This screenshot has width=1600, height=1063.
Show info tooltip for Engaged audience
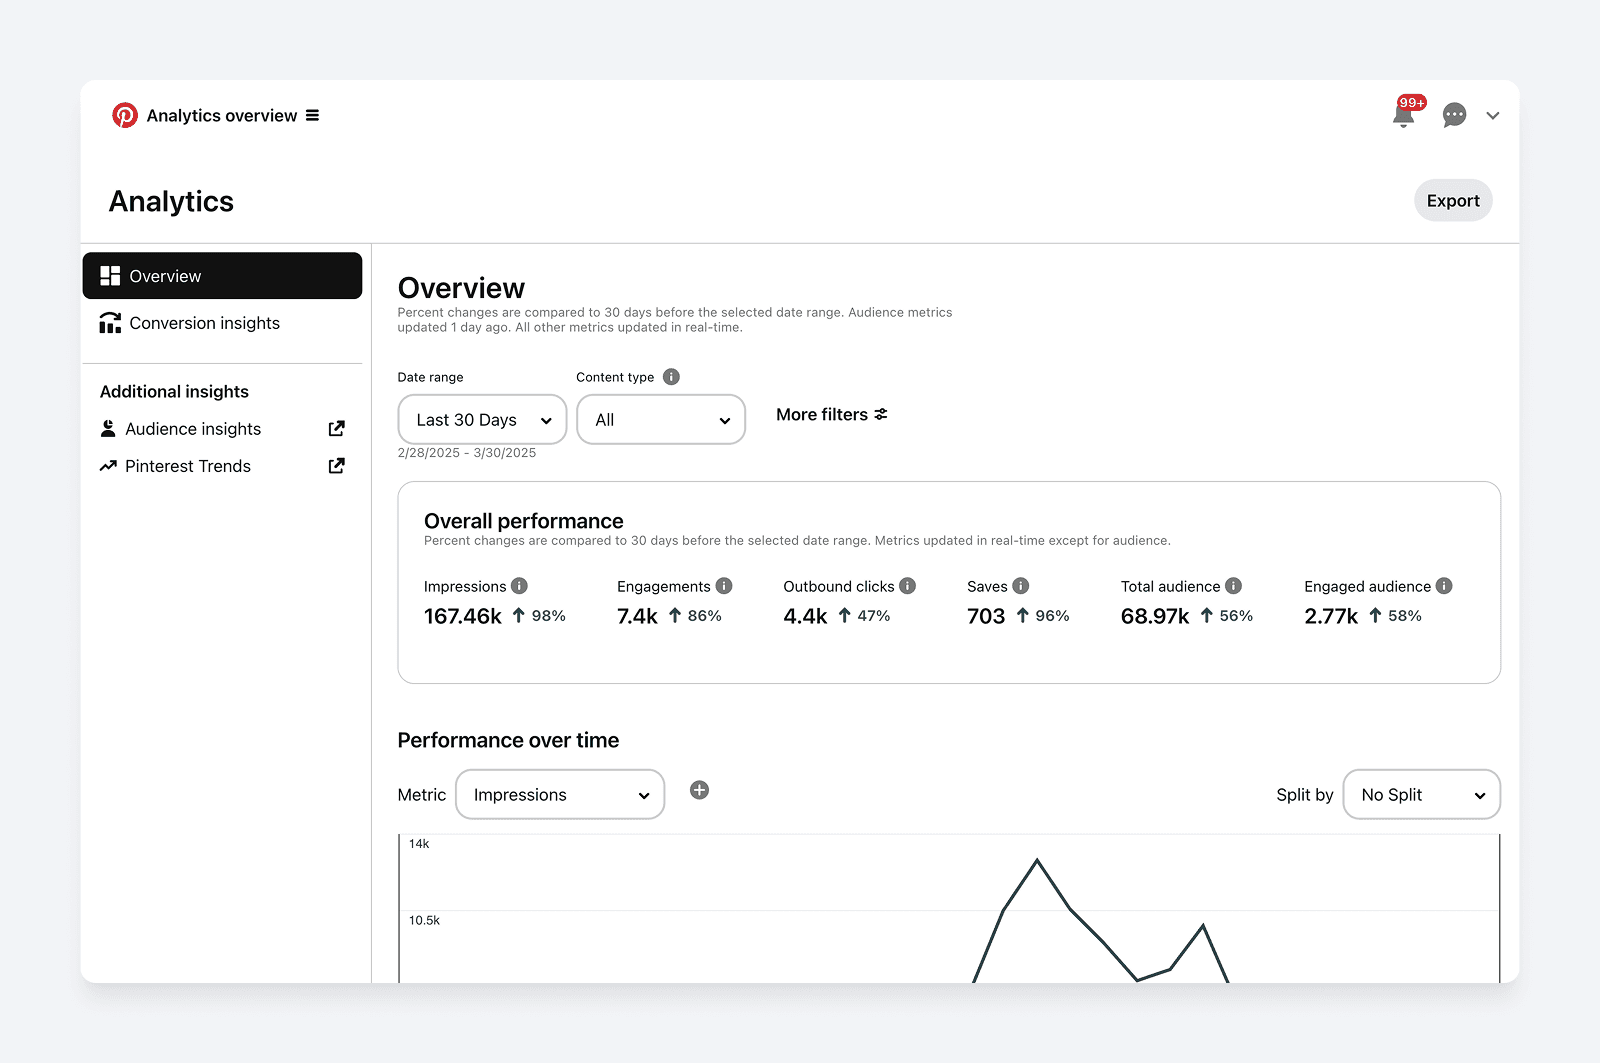[1444, 586]
